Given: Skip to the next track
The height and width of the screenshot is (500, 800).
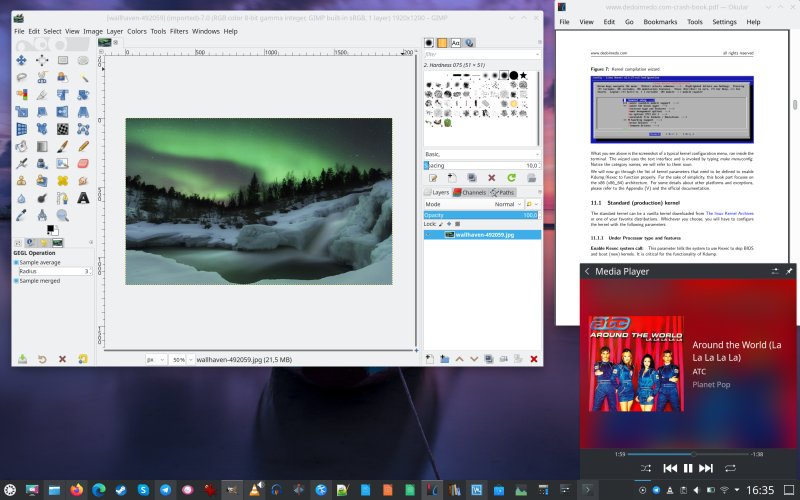Looking at the screenshot, I should [x=707, y=468].
